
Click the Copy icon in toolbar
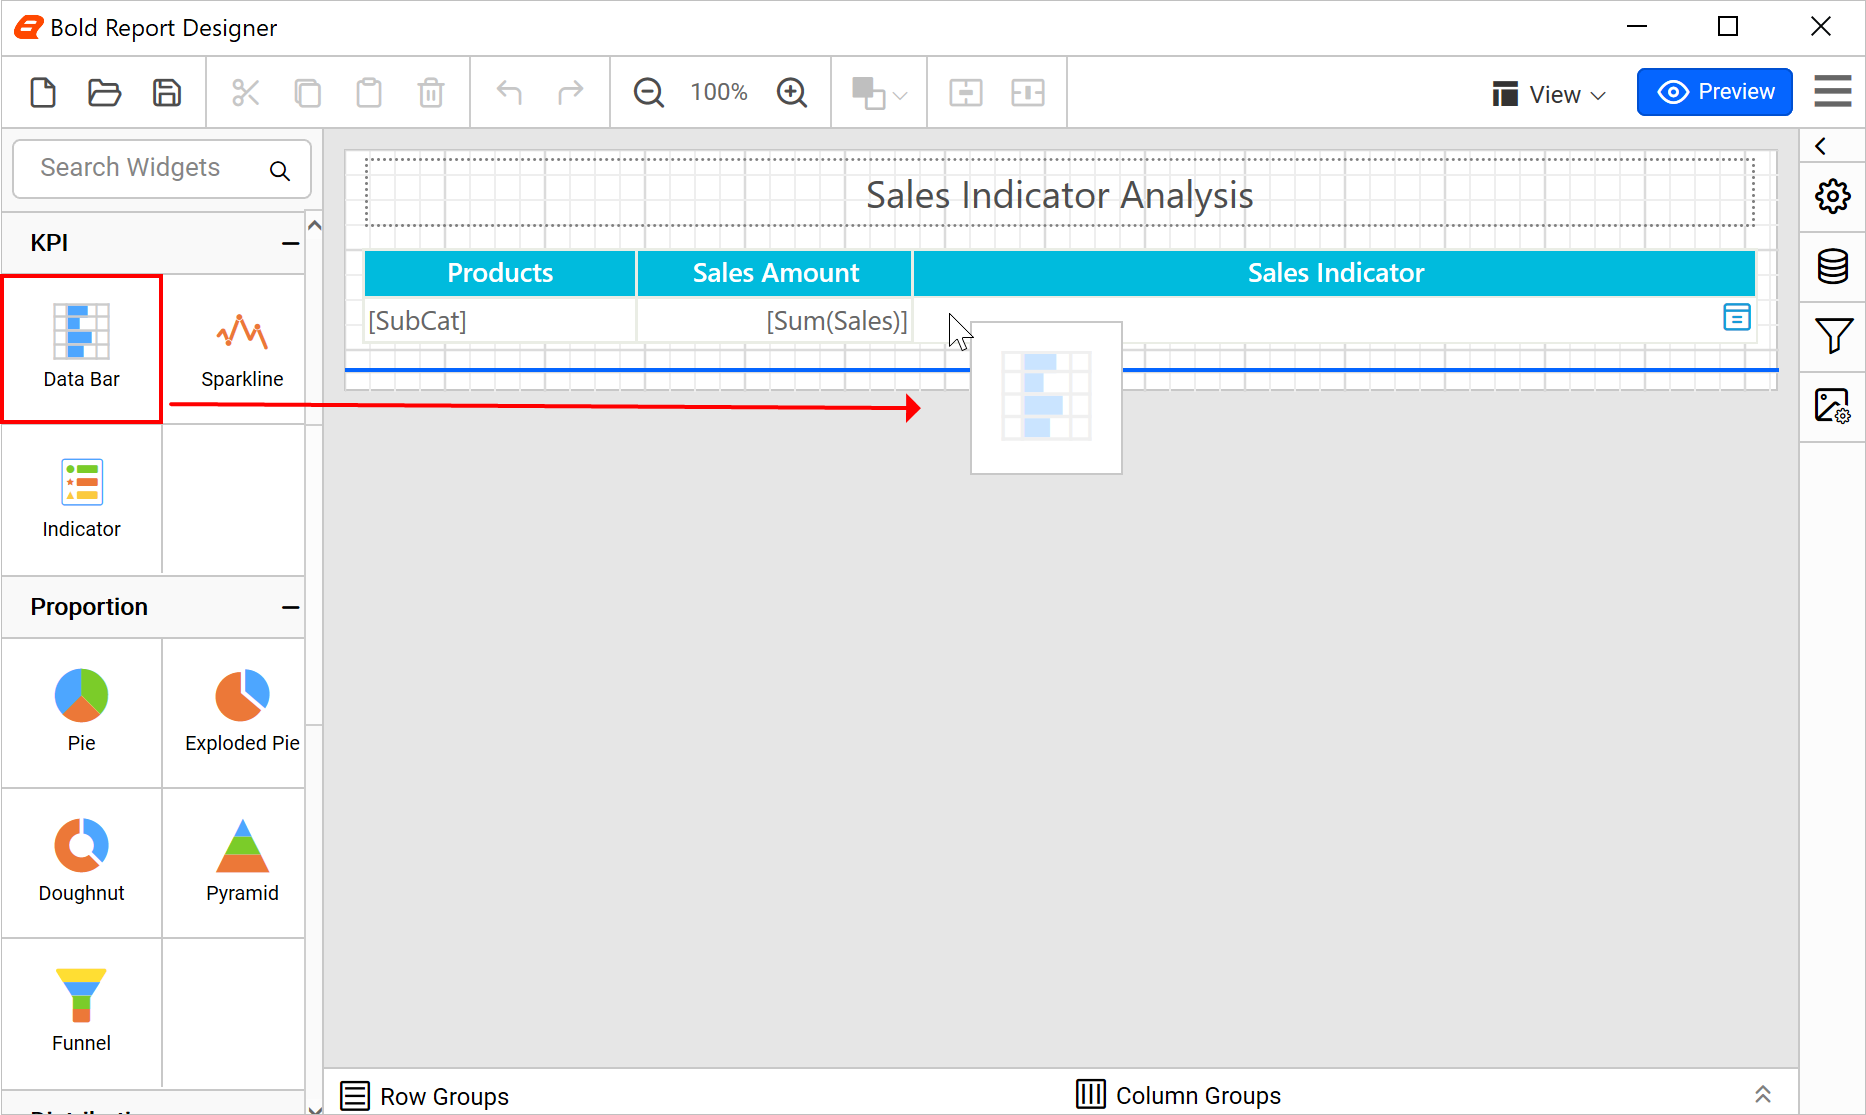pos(308,93)
